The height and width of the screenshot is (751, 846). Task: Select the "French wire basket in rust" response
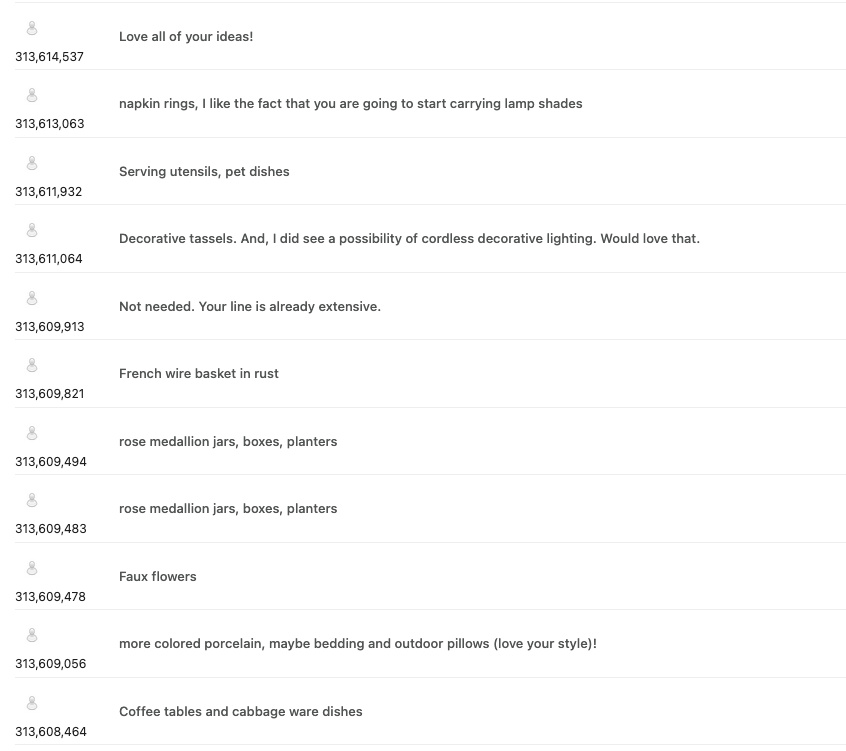199,374
